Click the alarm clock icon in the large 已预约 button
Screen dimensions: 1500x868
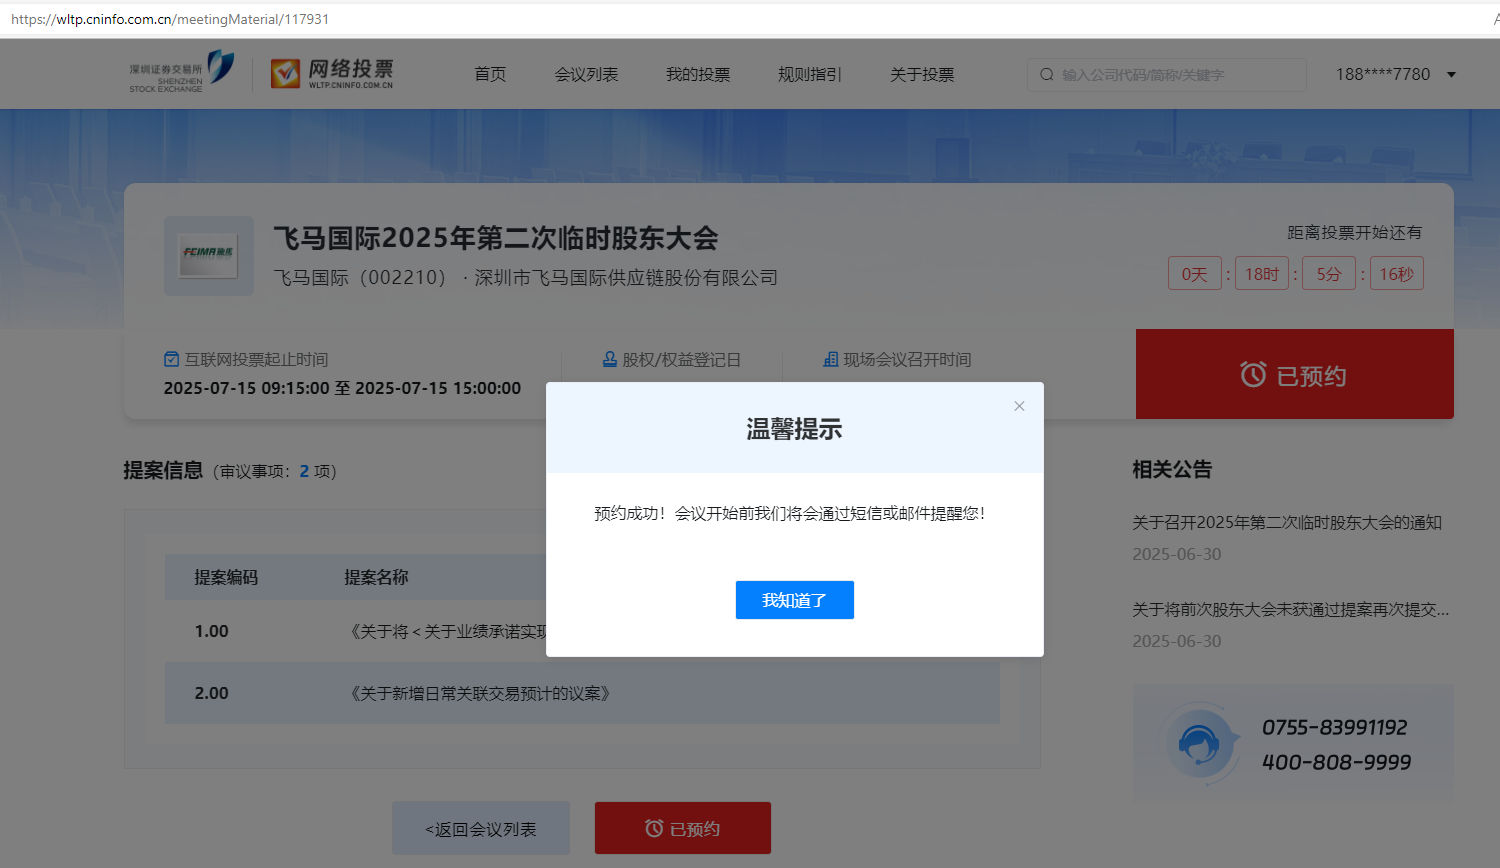coord(1253,374)
